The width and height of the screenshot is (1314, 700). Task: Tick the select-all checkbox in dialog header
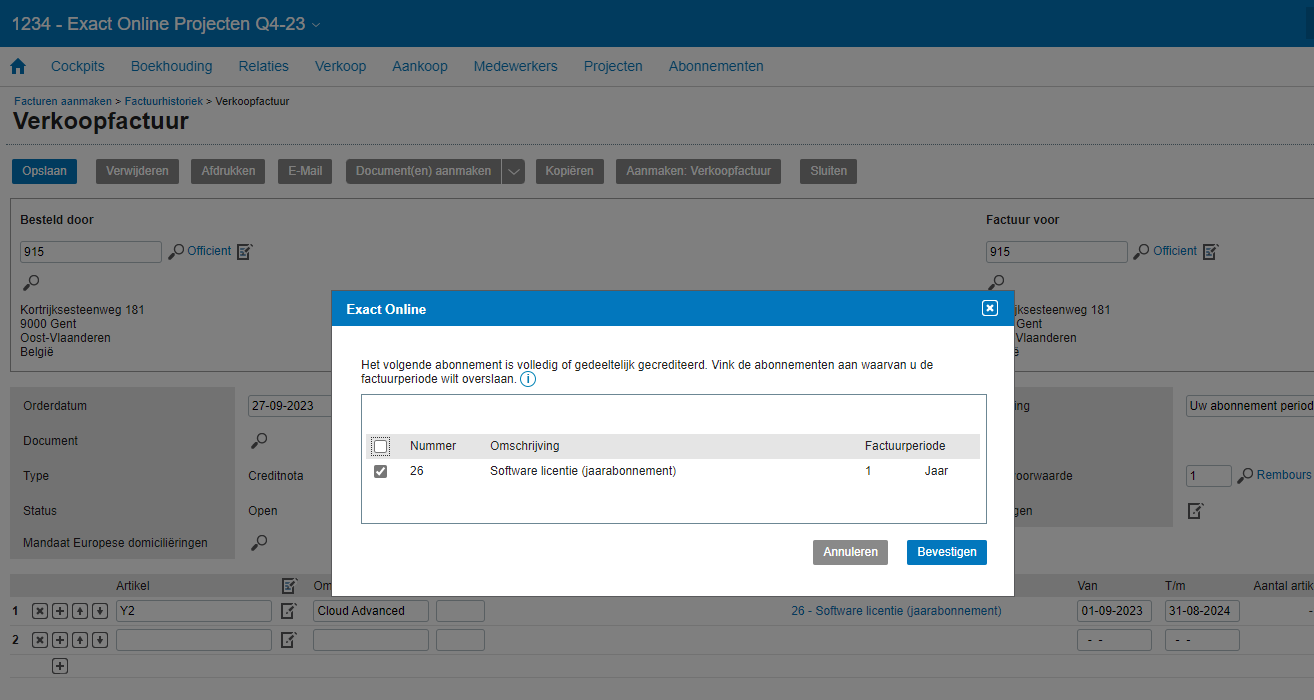click(381, 446)
